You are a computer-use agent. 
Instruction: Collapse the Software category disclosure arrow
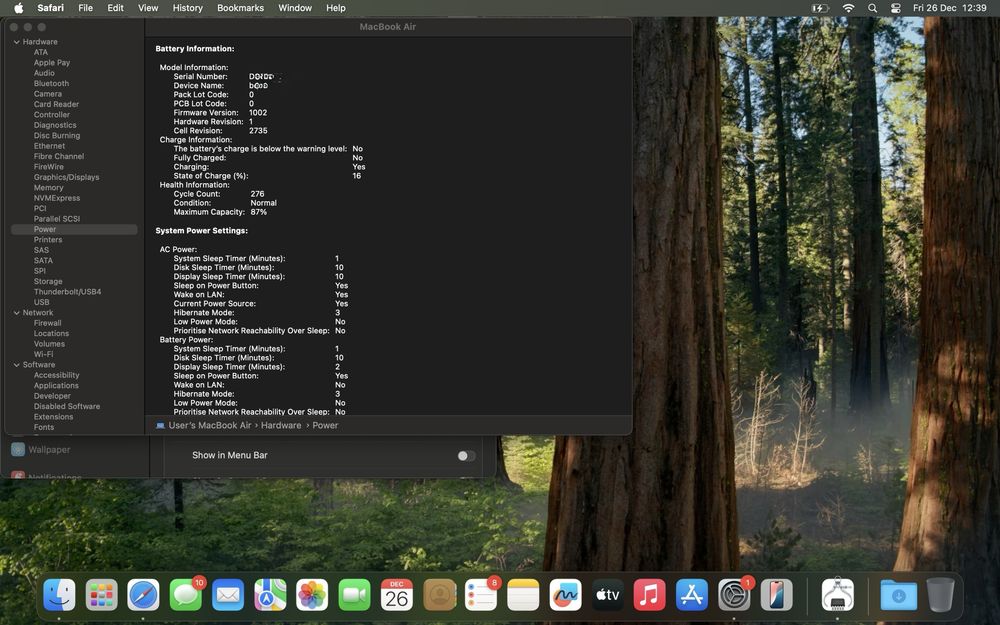coord(16,365)
